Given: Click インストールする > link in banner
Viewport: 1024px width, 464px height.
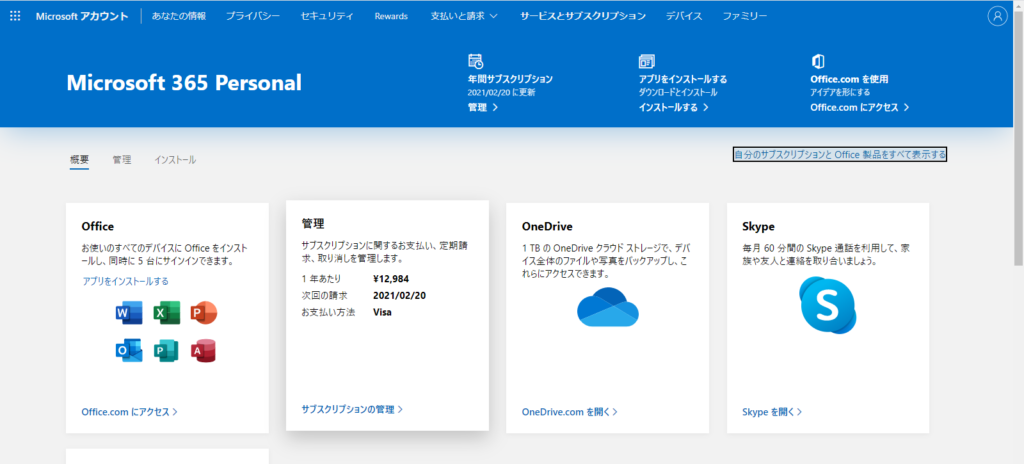Looking at the screenshot, I should click(x=674, y=107).
